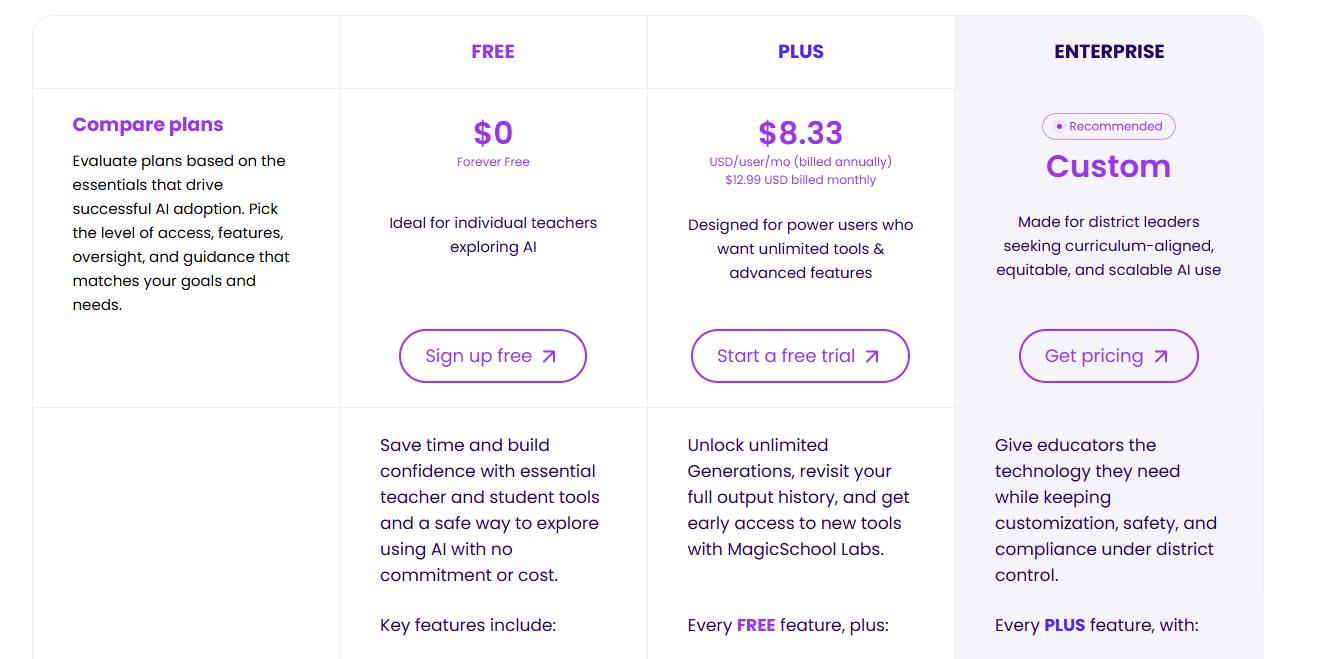Viewport: 1338px width, 659px height.
Task: Click the Custom pricing label
Action: tap(1108, 167)
